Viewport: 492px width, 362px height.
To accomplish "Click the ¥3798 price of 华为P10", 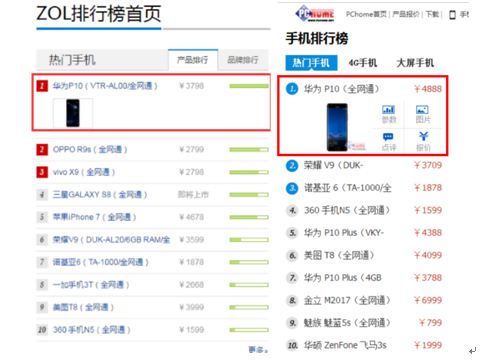I will point(192,86).
